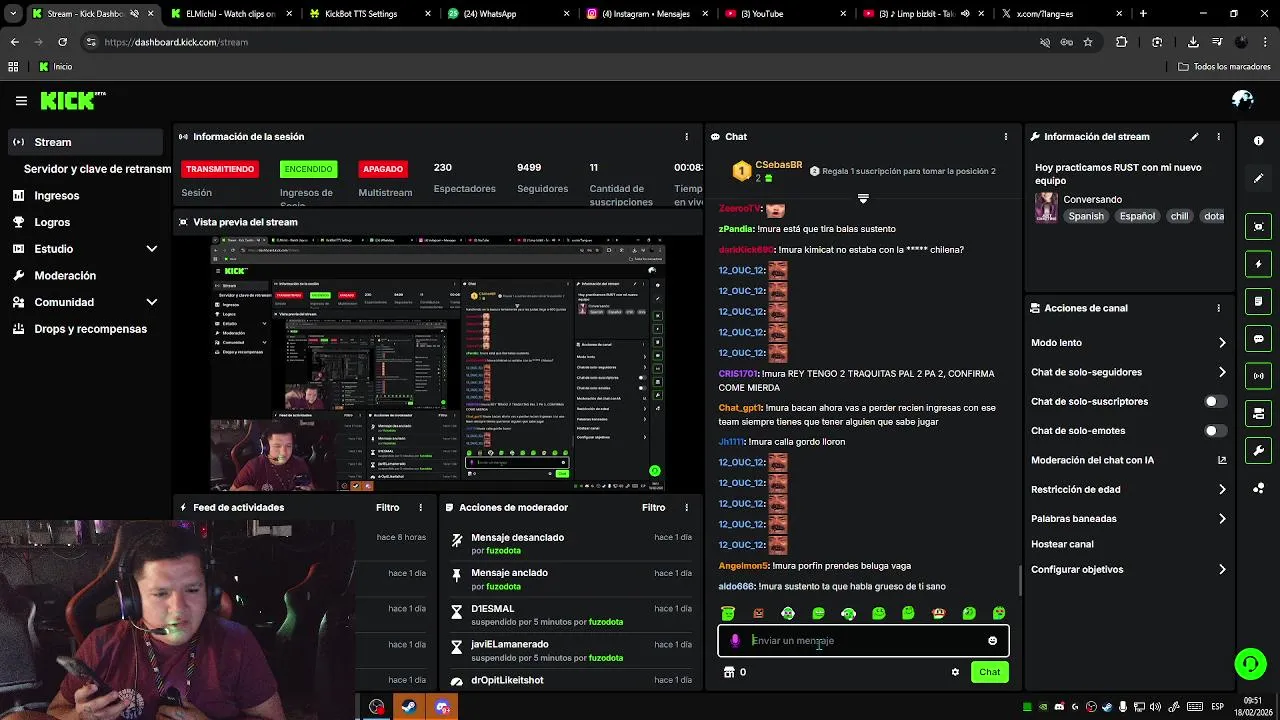Open Filtro in Acciones de moderador

pos(653,508)
